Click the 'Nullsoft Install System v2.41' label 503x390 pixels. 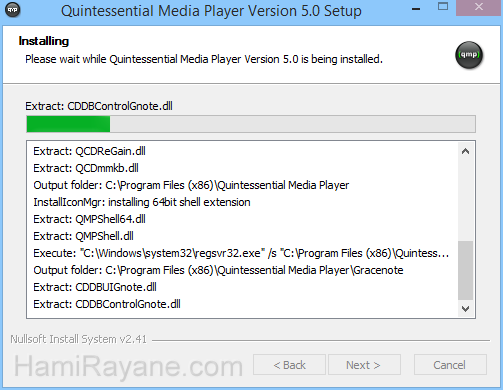pyautogui.click(x=78, y=339)
